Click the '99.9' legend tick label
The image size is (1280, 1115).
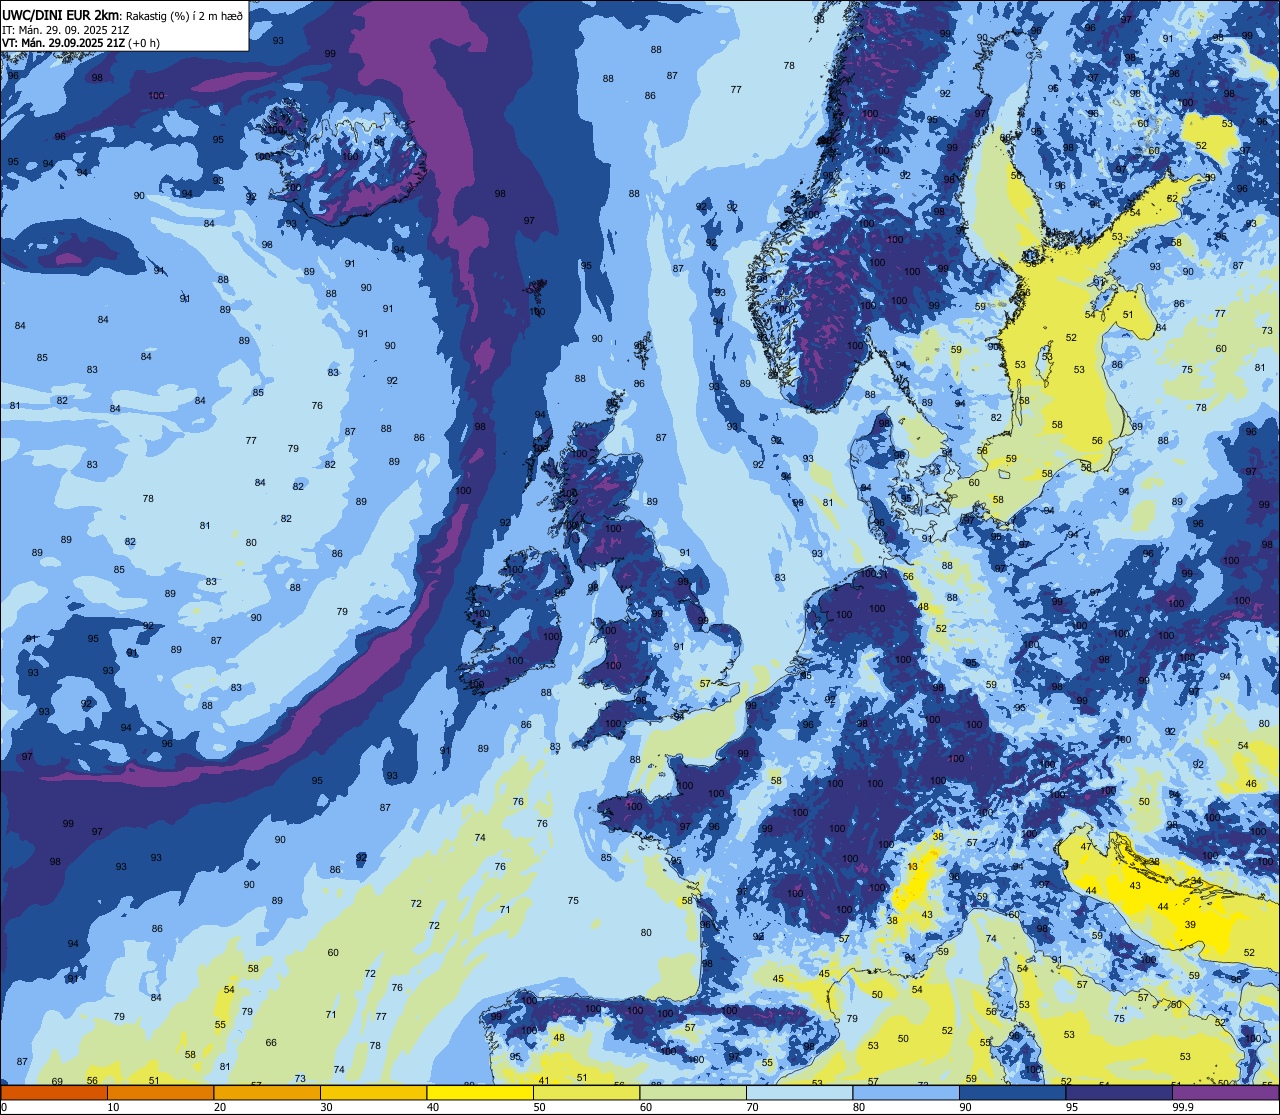tap(1184, 1107)
